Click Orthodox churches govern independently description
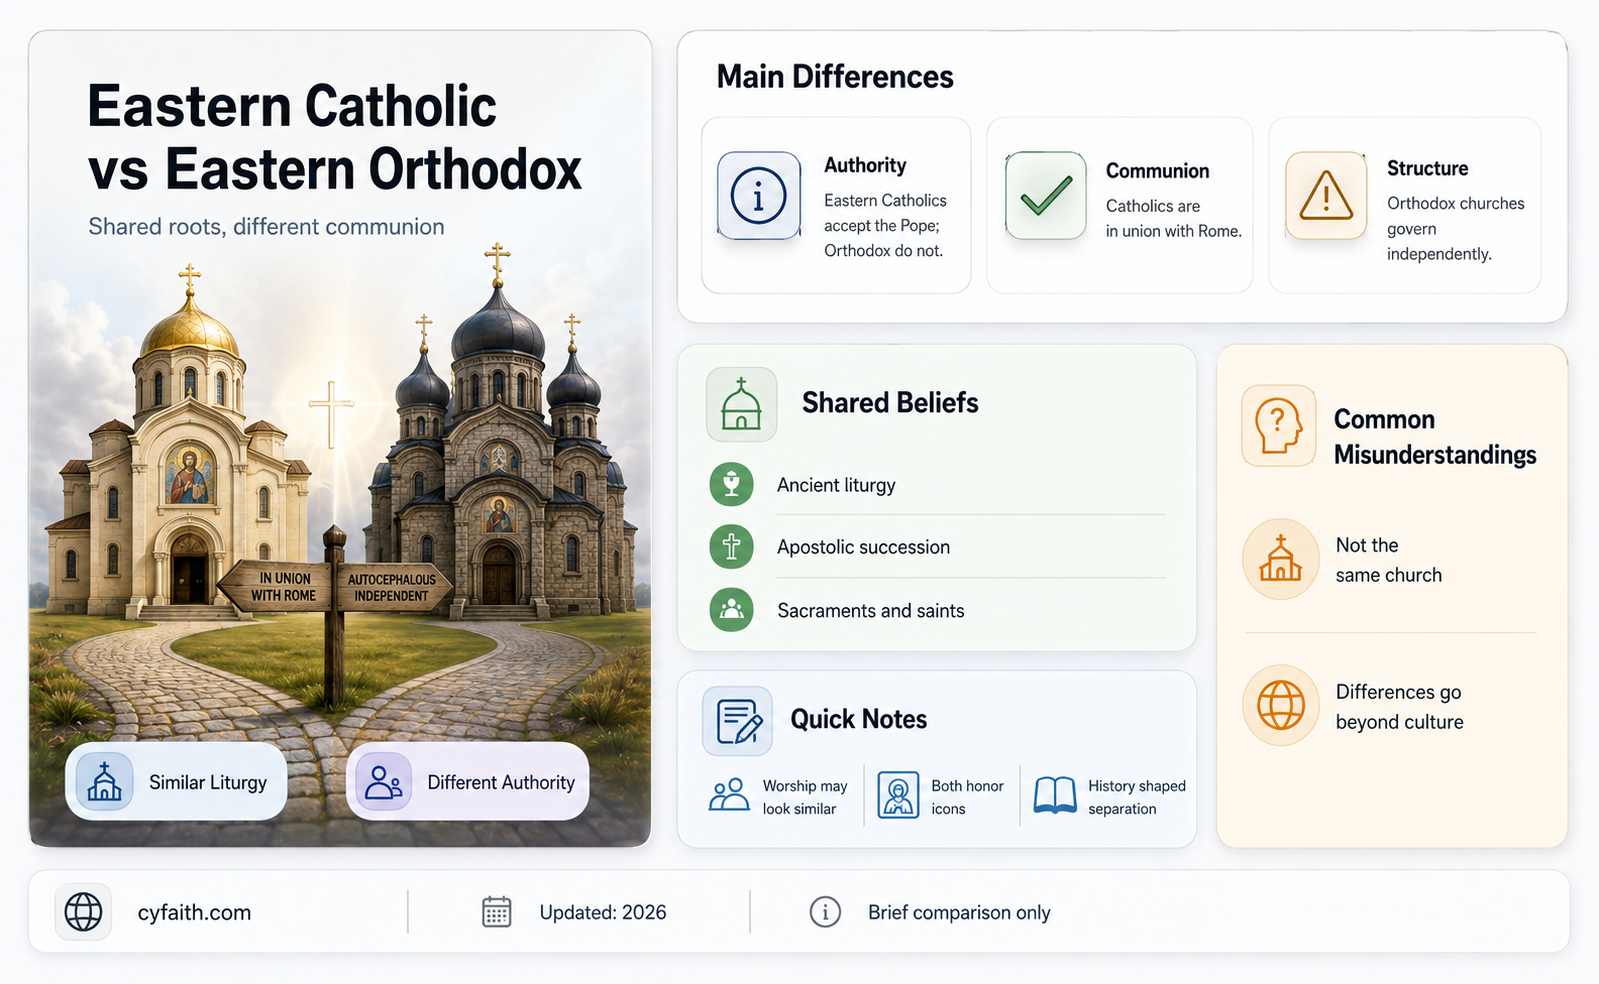Image resolution: width=1599 pixels, height=984 pixels. coord(1455,228)
